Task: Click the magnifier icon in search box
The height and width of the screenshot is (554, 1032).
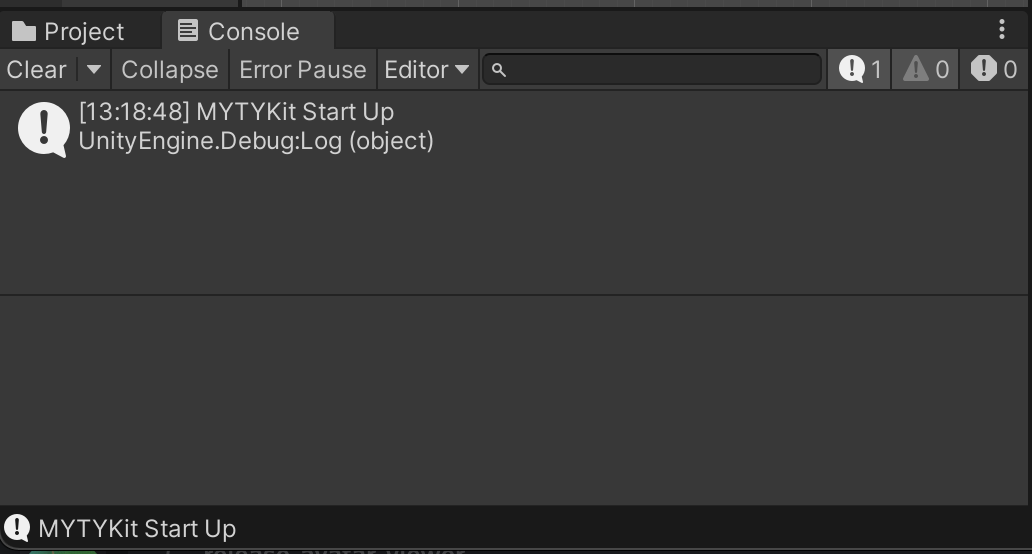Action: (500, 70)
